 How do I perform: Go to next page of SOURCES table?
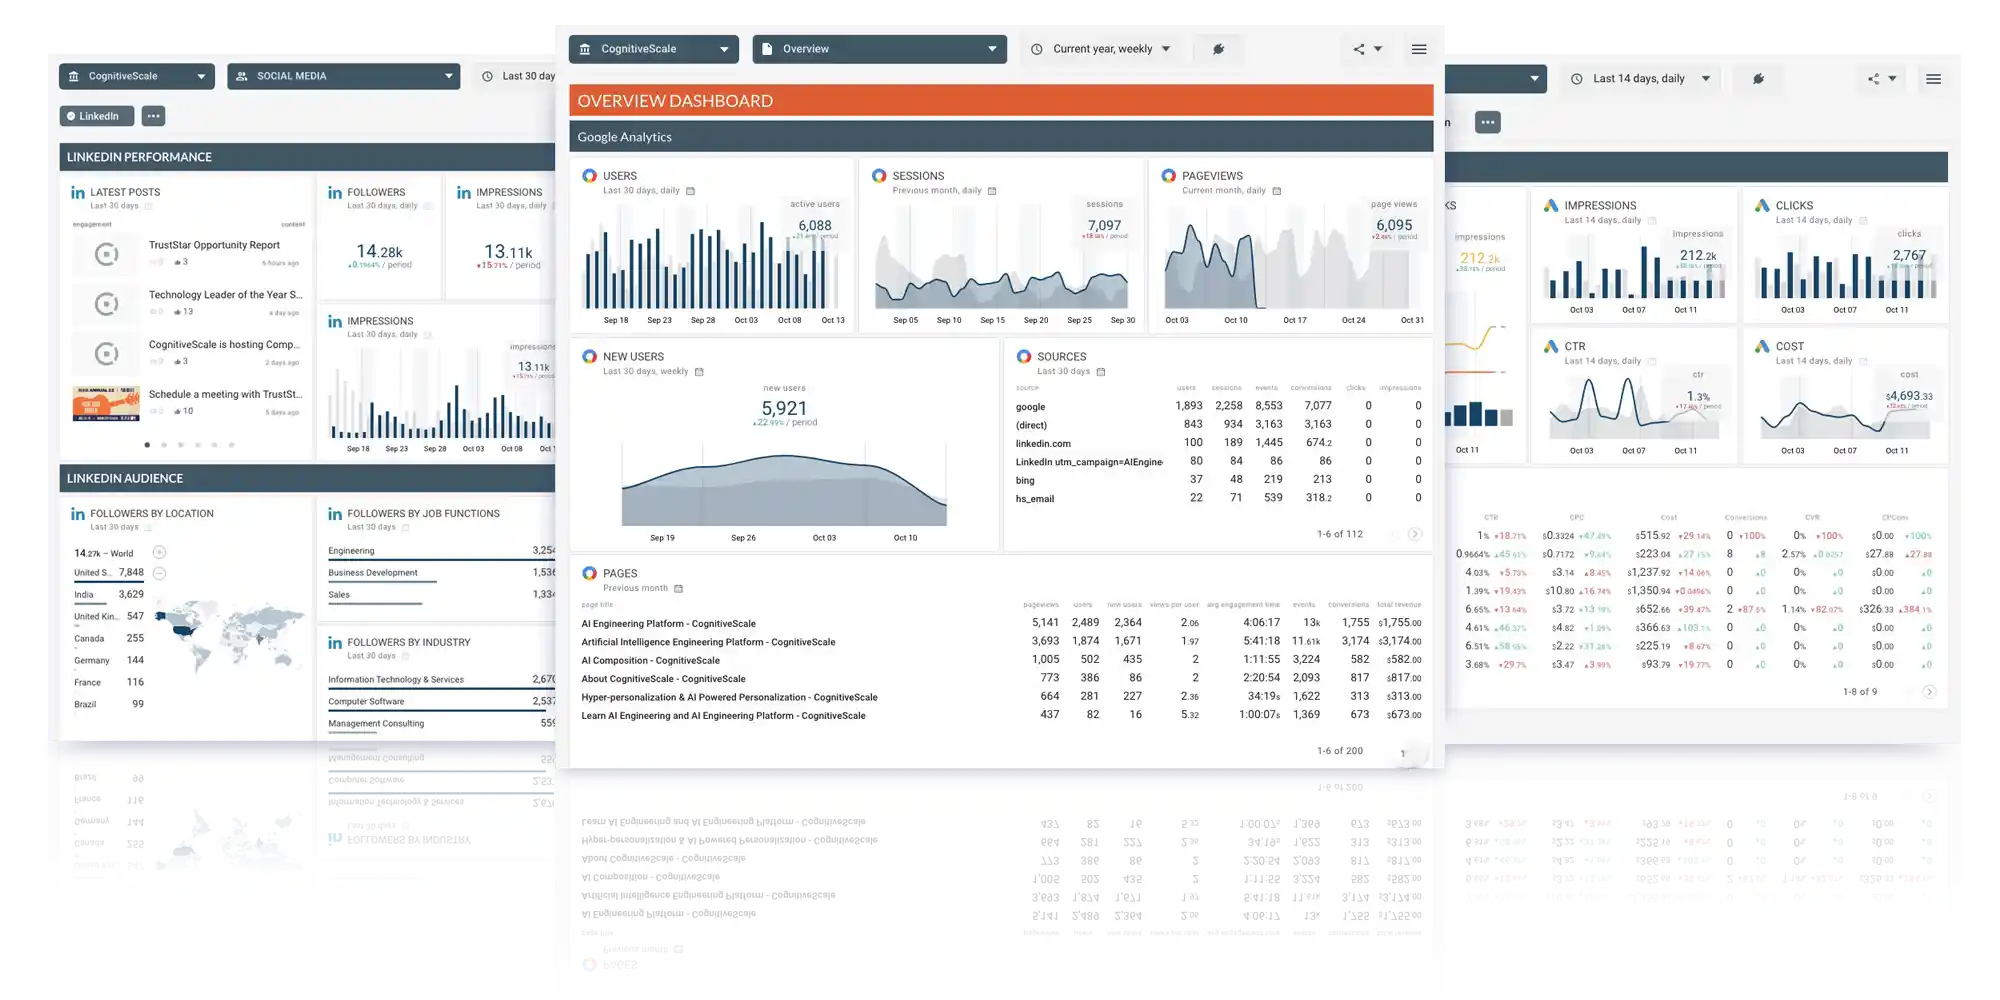(1415, 534)
